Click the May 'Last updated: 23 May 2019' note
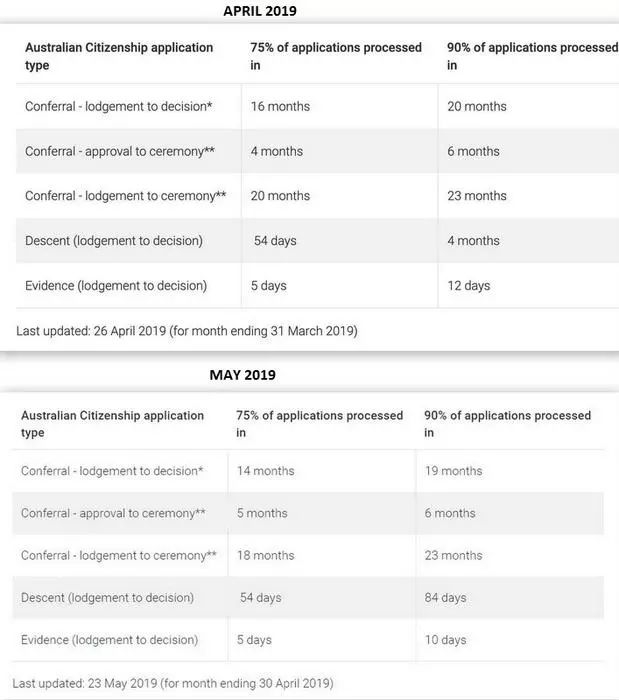This screenshot has height=700, width=619. [177, 684]
